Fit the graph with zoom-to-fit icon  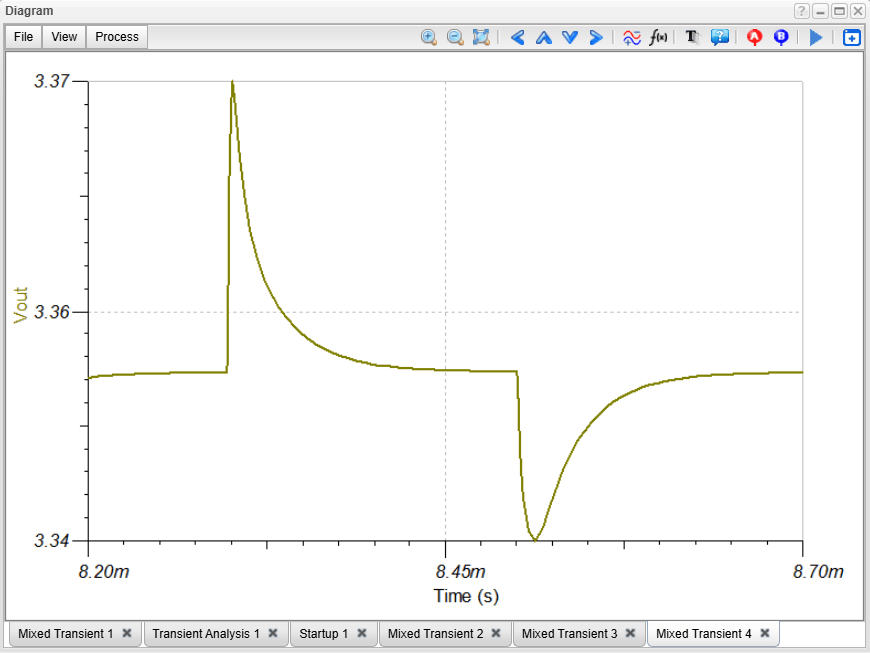(x=481, y=37)
